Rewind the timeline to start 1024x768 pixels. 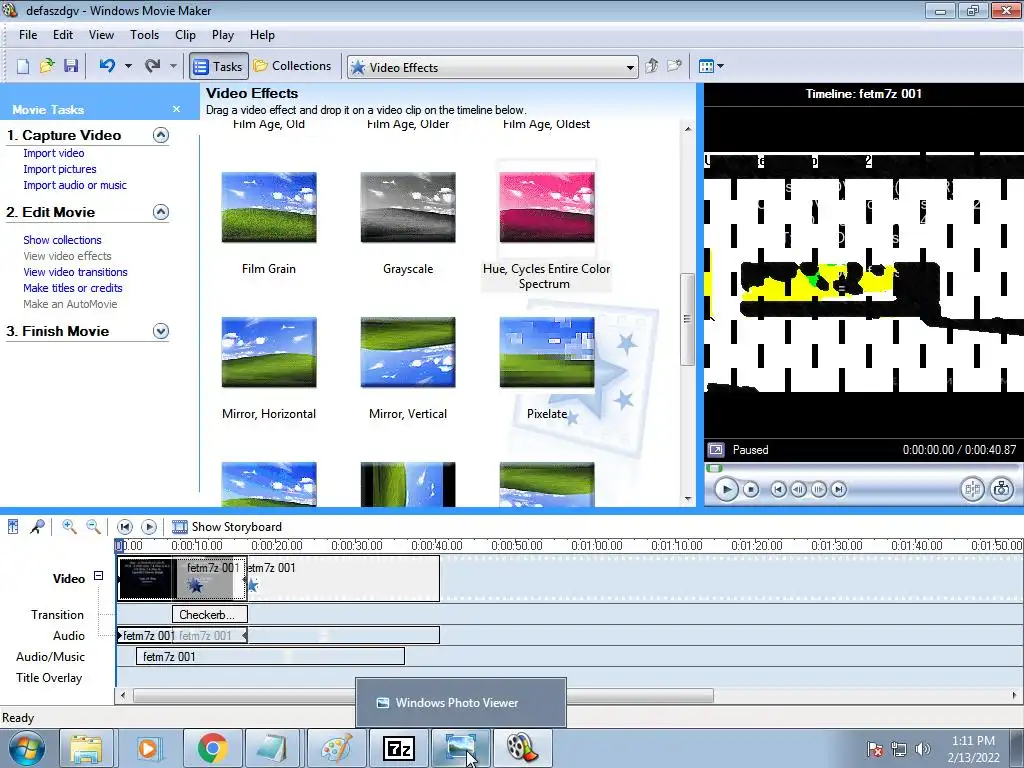[125, 527]
